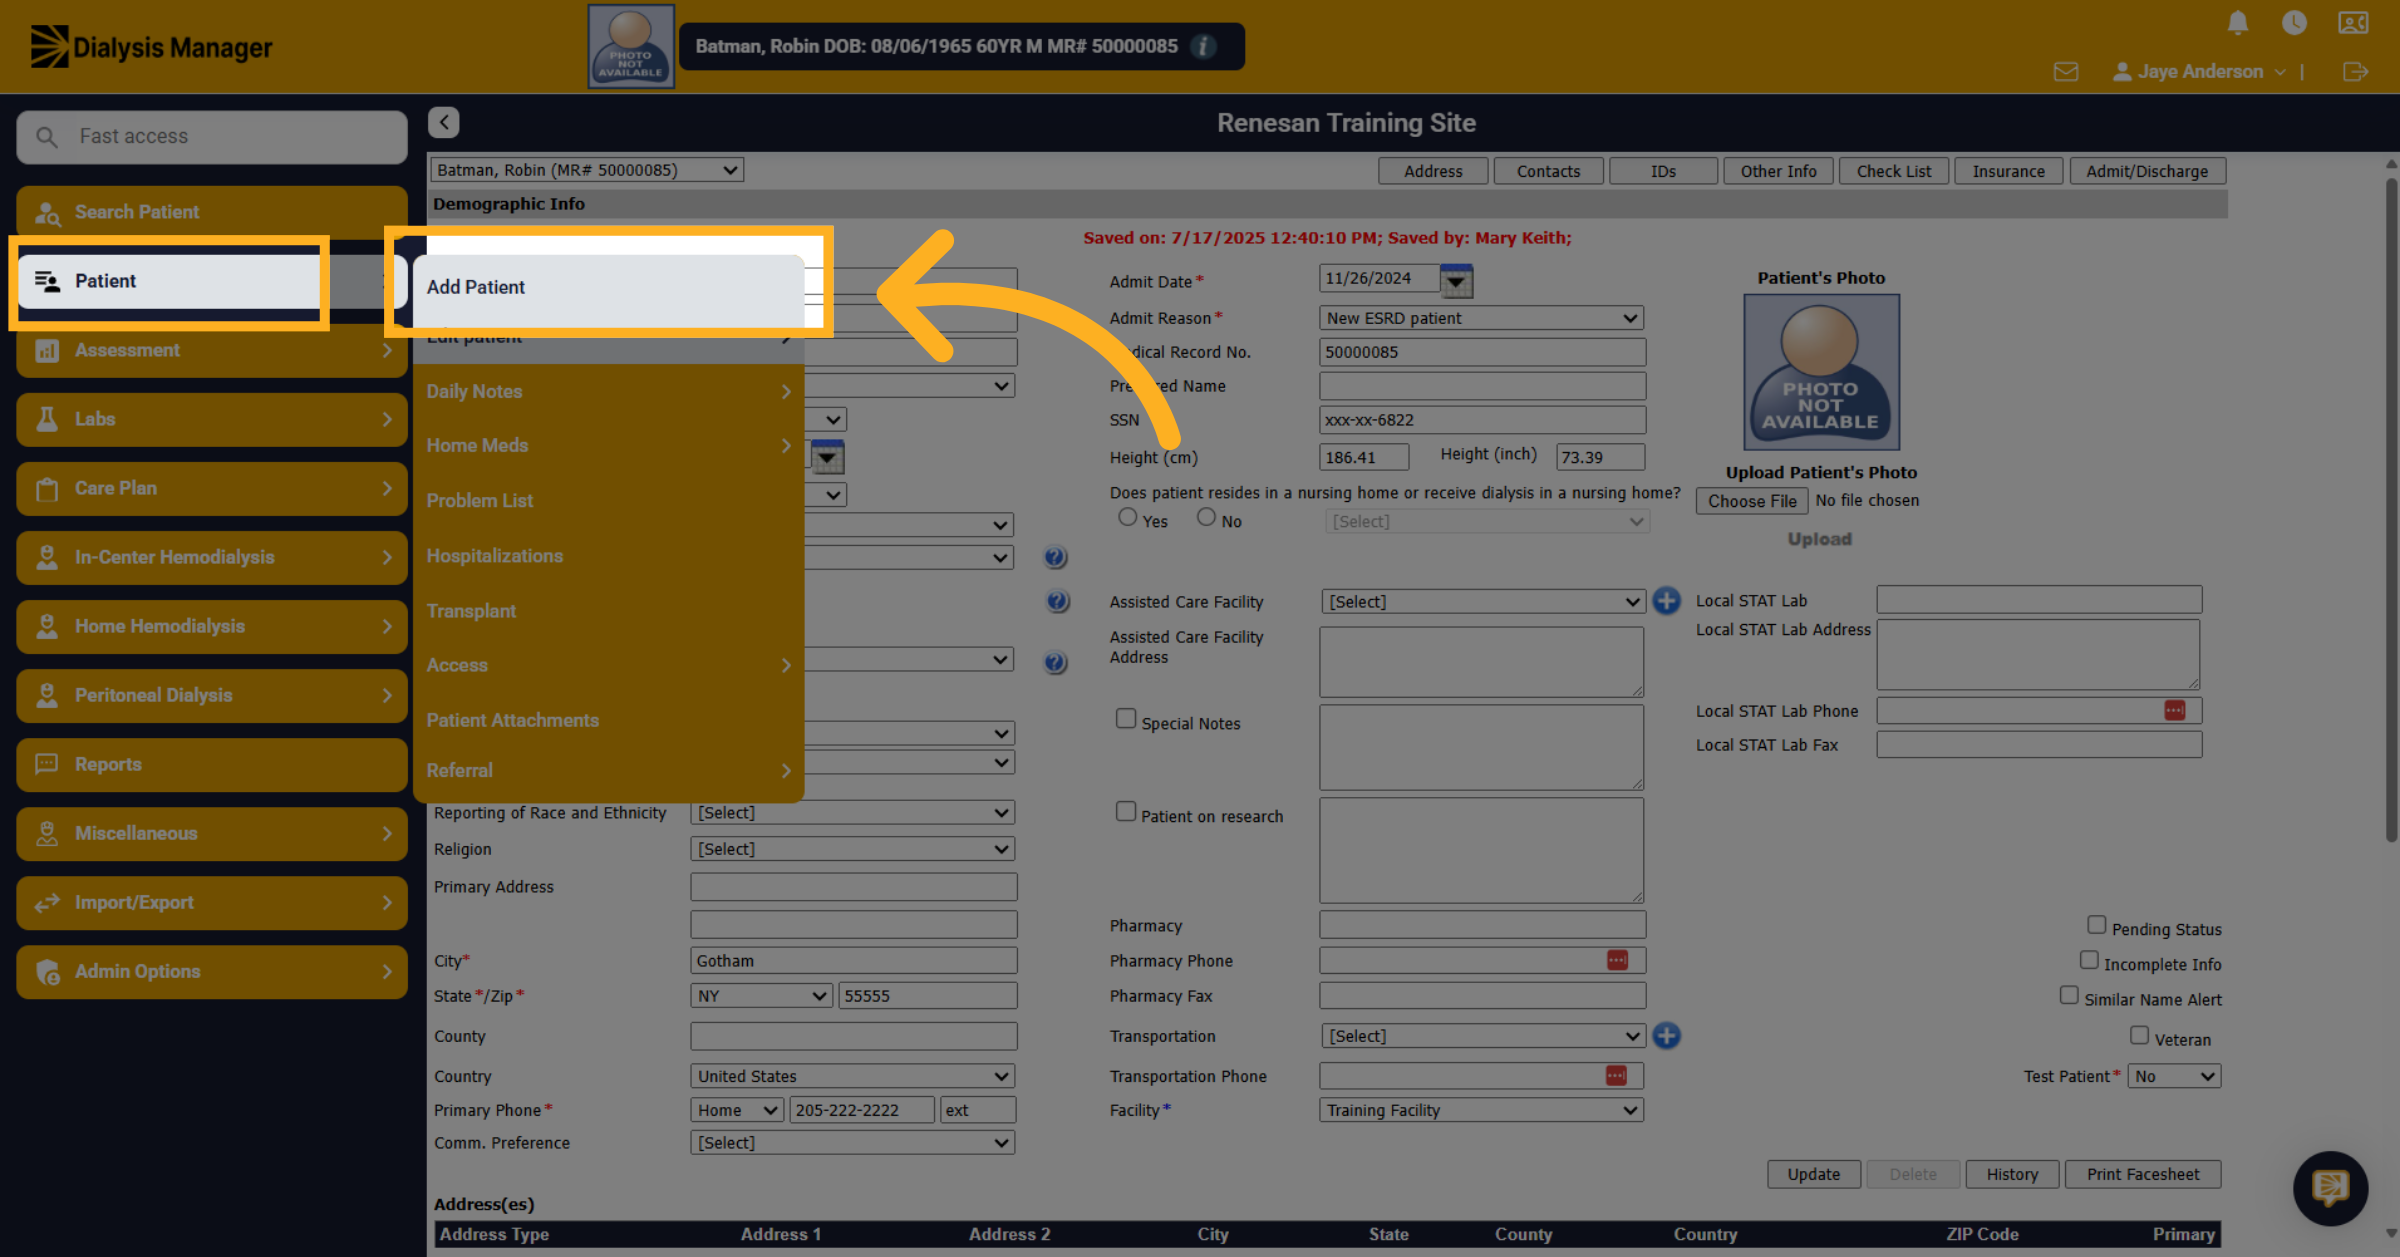Open the Facility dropdown

(1481, 1110)
